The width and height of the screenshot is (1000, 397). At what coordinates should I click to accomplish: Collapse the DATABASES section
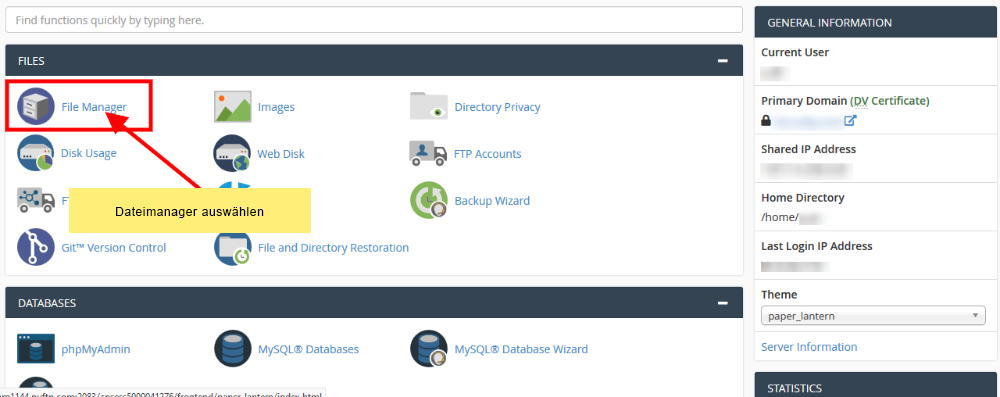pyautogui.click(x=723, y=303)
